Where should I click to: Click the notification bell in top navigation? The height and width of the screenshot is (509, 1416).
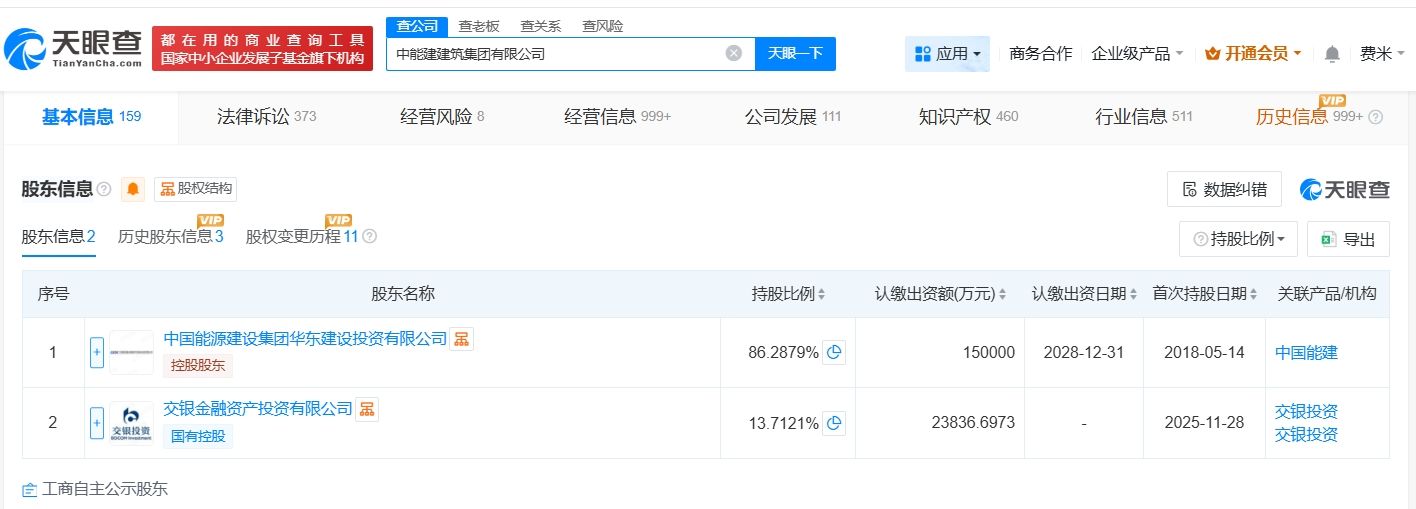click(1332, 54)
